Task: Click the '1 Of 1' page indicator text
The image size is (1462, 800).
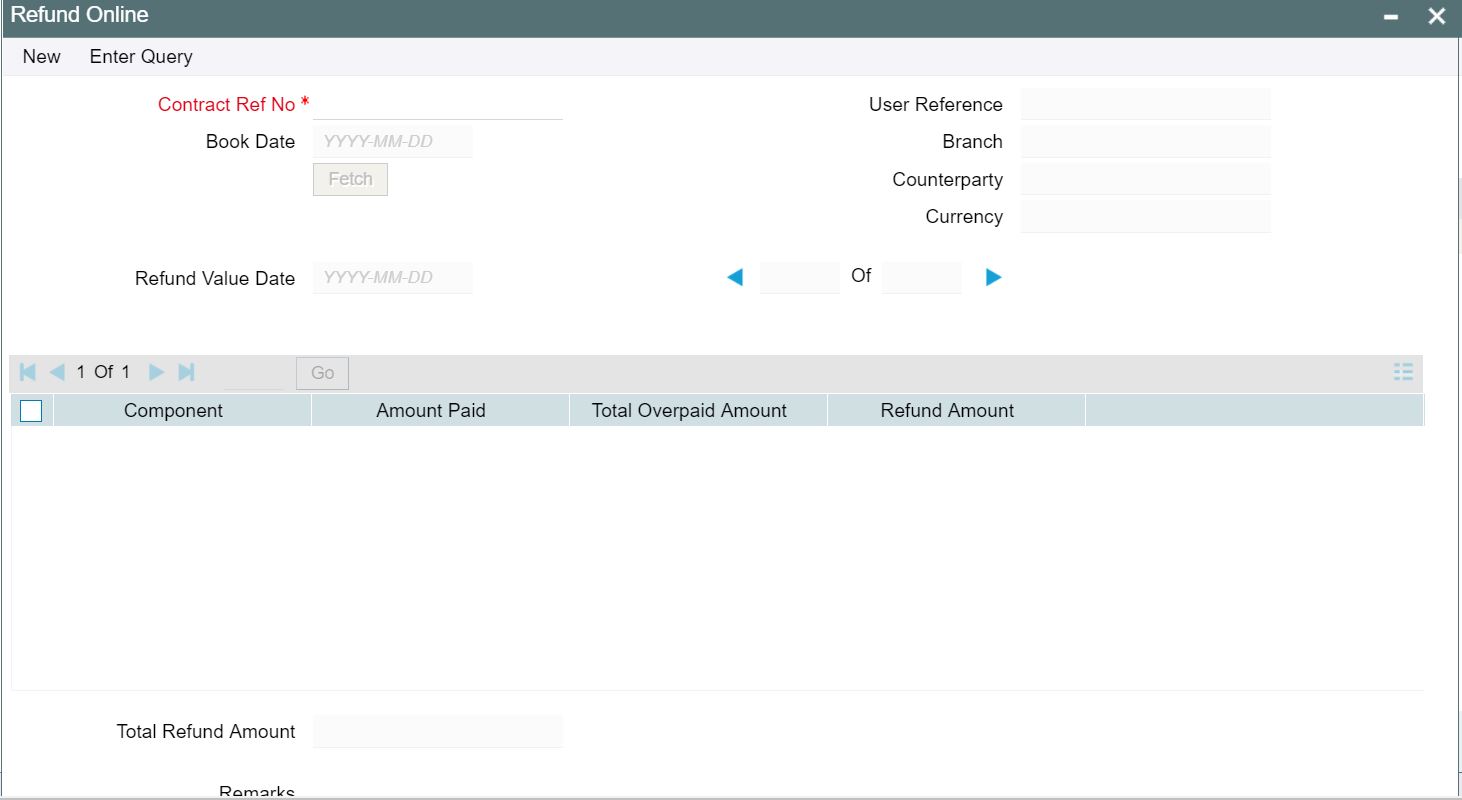Action: point(103,372)
